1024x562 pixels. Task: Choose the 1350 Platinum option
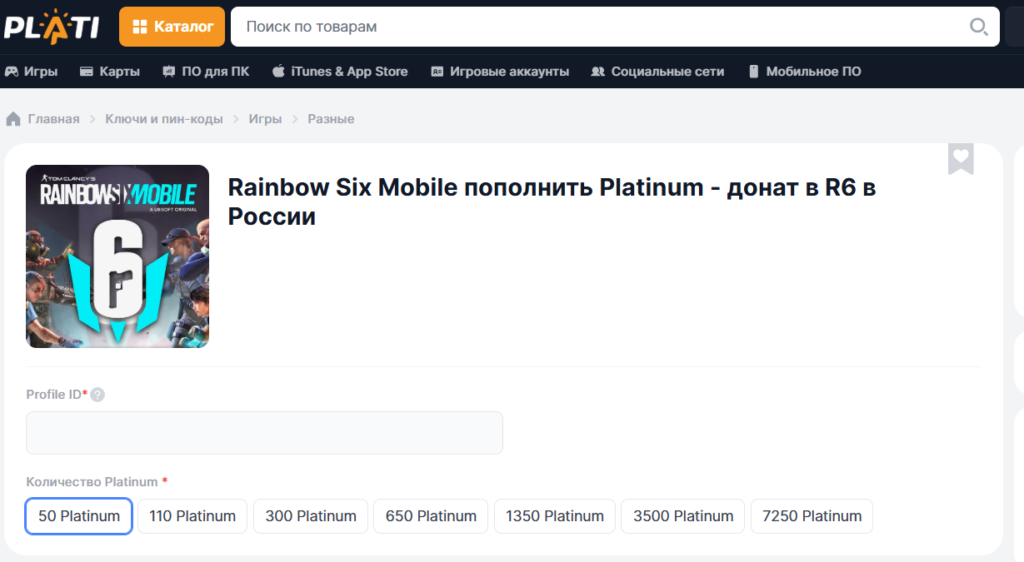[555, 516]
